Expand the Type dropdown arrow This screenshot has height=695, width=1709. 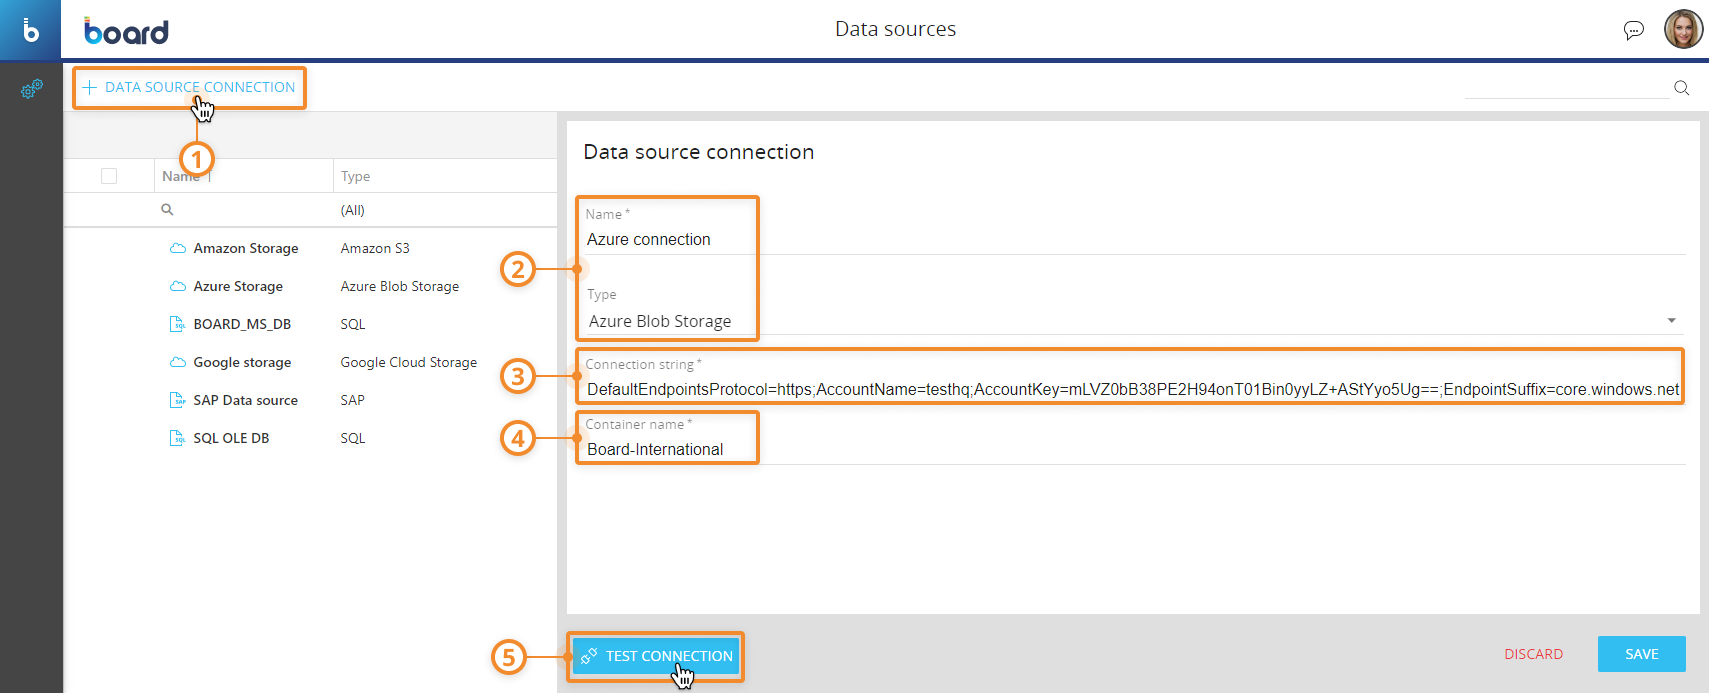coord(1671,320)
